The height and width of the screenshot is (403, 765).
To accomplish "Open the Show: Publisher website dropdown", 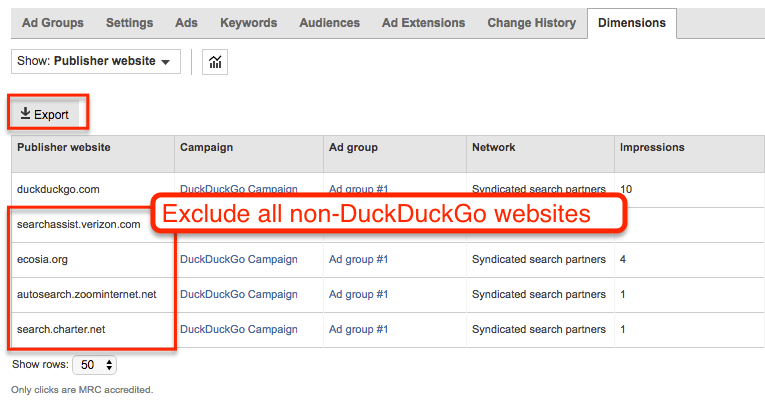I will [x=96, y=61].
